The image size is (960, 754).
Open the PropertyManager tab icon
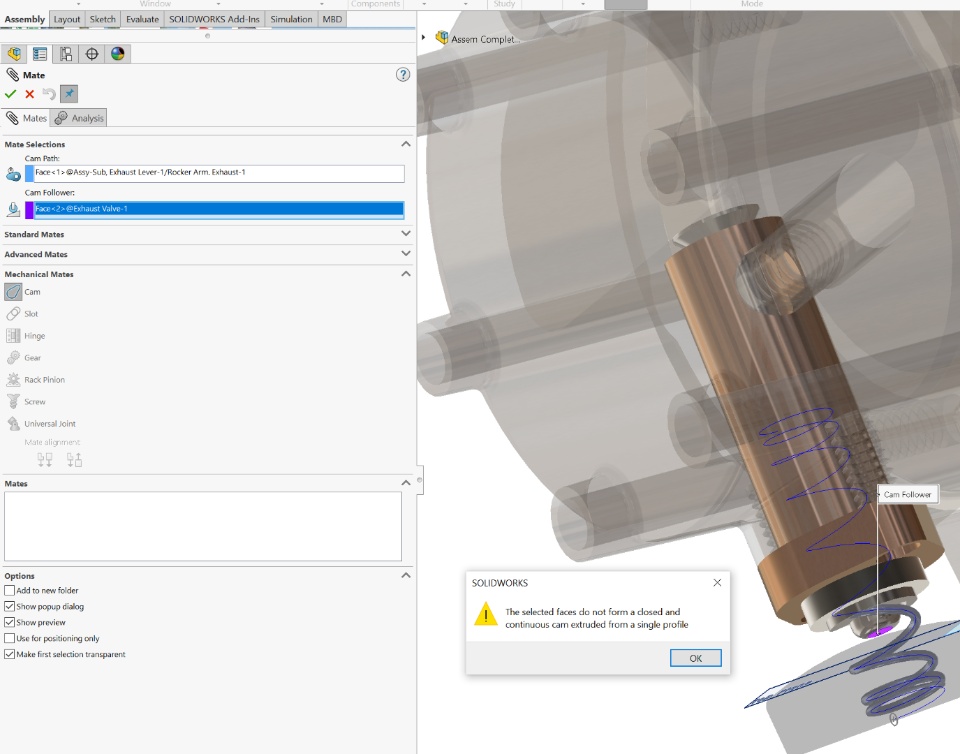pyautogui.click(x=40, y=54)
